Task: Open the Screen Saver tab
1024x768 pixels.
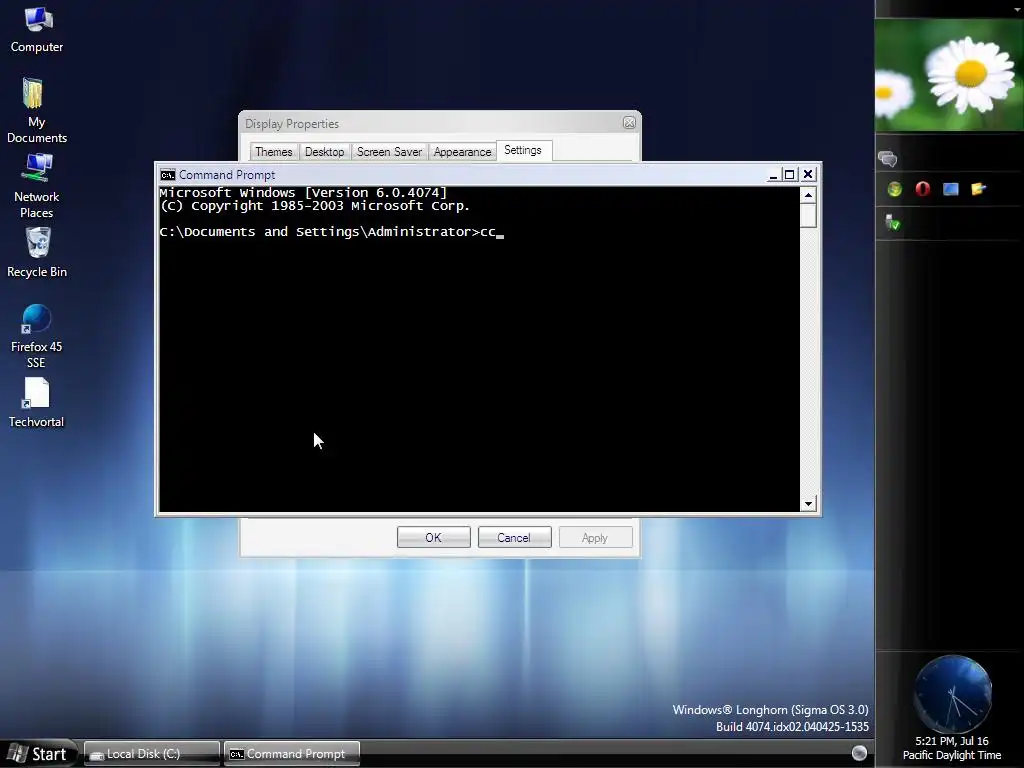Action: pos(389,152)
